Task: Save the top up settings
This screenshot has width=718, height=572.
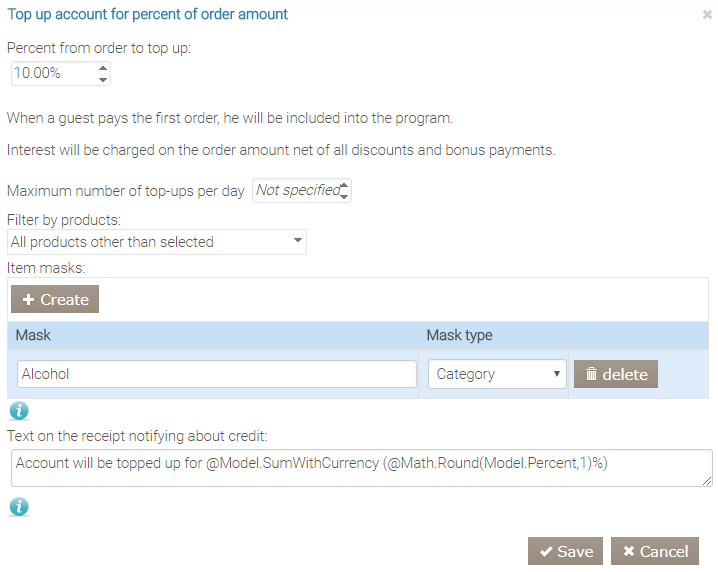Action: tap(565, 551)
